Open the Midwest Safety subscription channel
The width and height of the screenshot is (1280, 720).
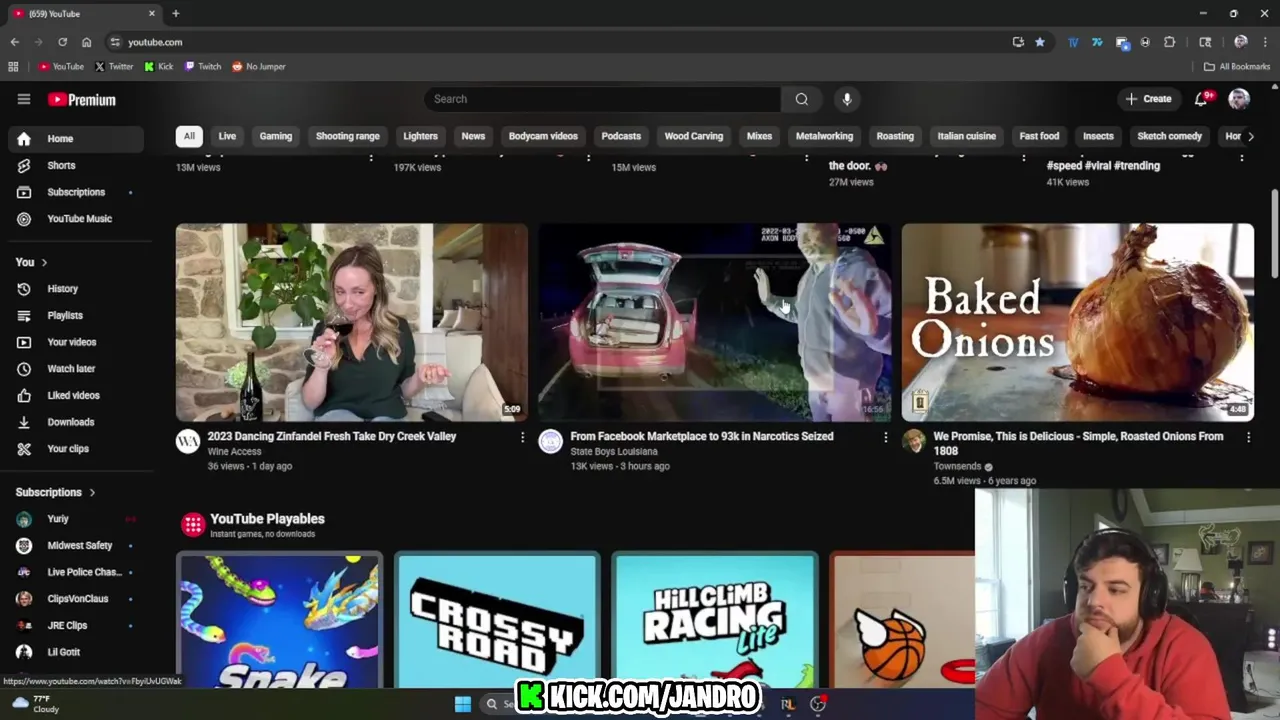pyautogui.click(x=76, y=546)
